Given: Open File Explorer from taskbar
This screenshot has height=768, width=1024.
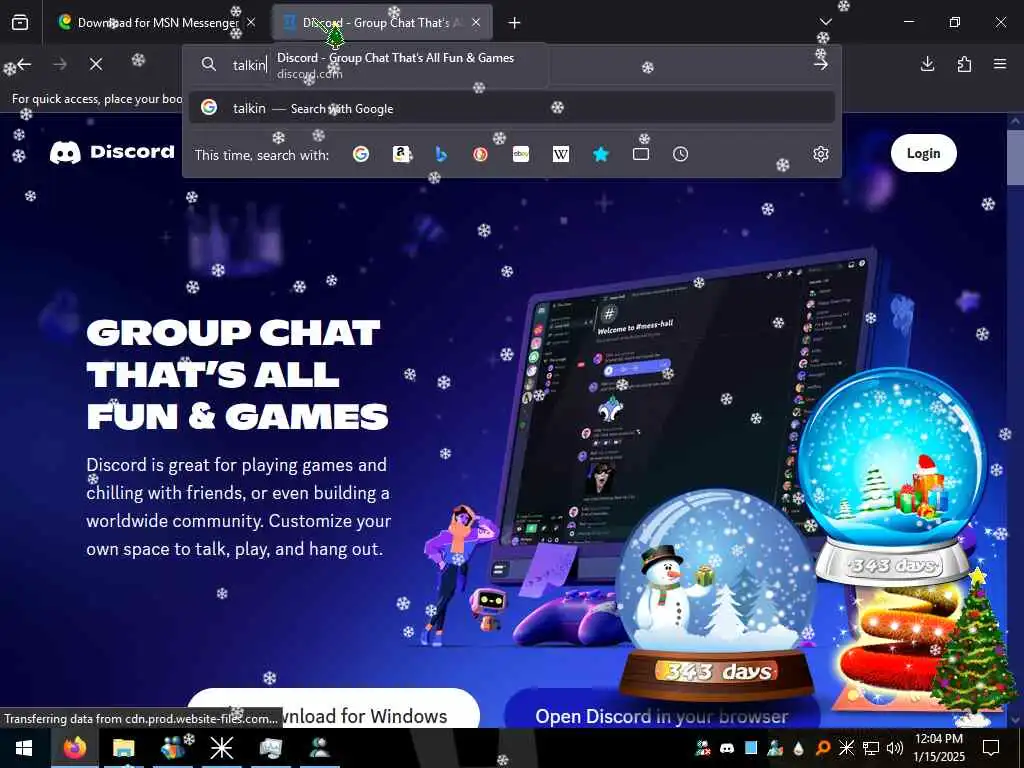Looking at the screenshot, I should pos(123,748).
